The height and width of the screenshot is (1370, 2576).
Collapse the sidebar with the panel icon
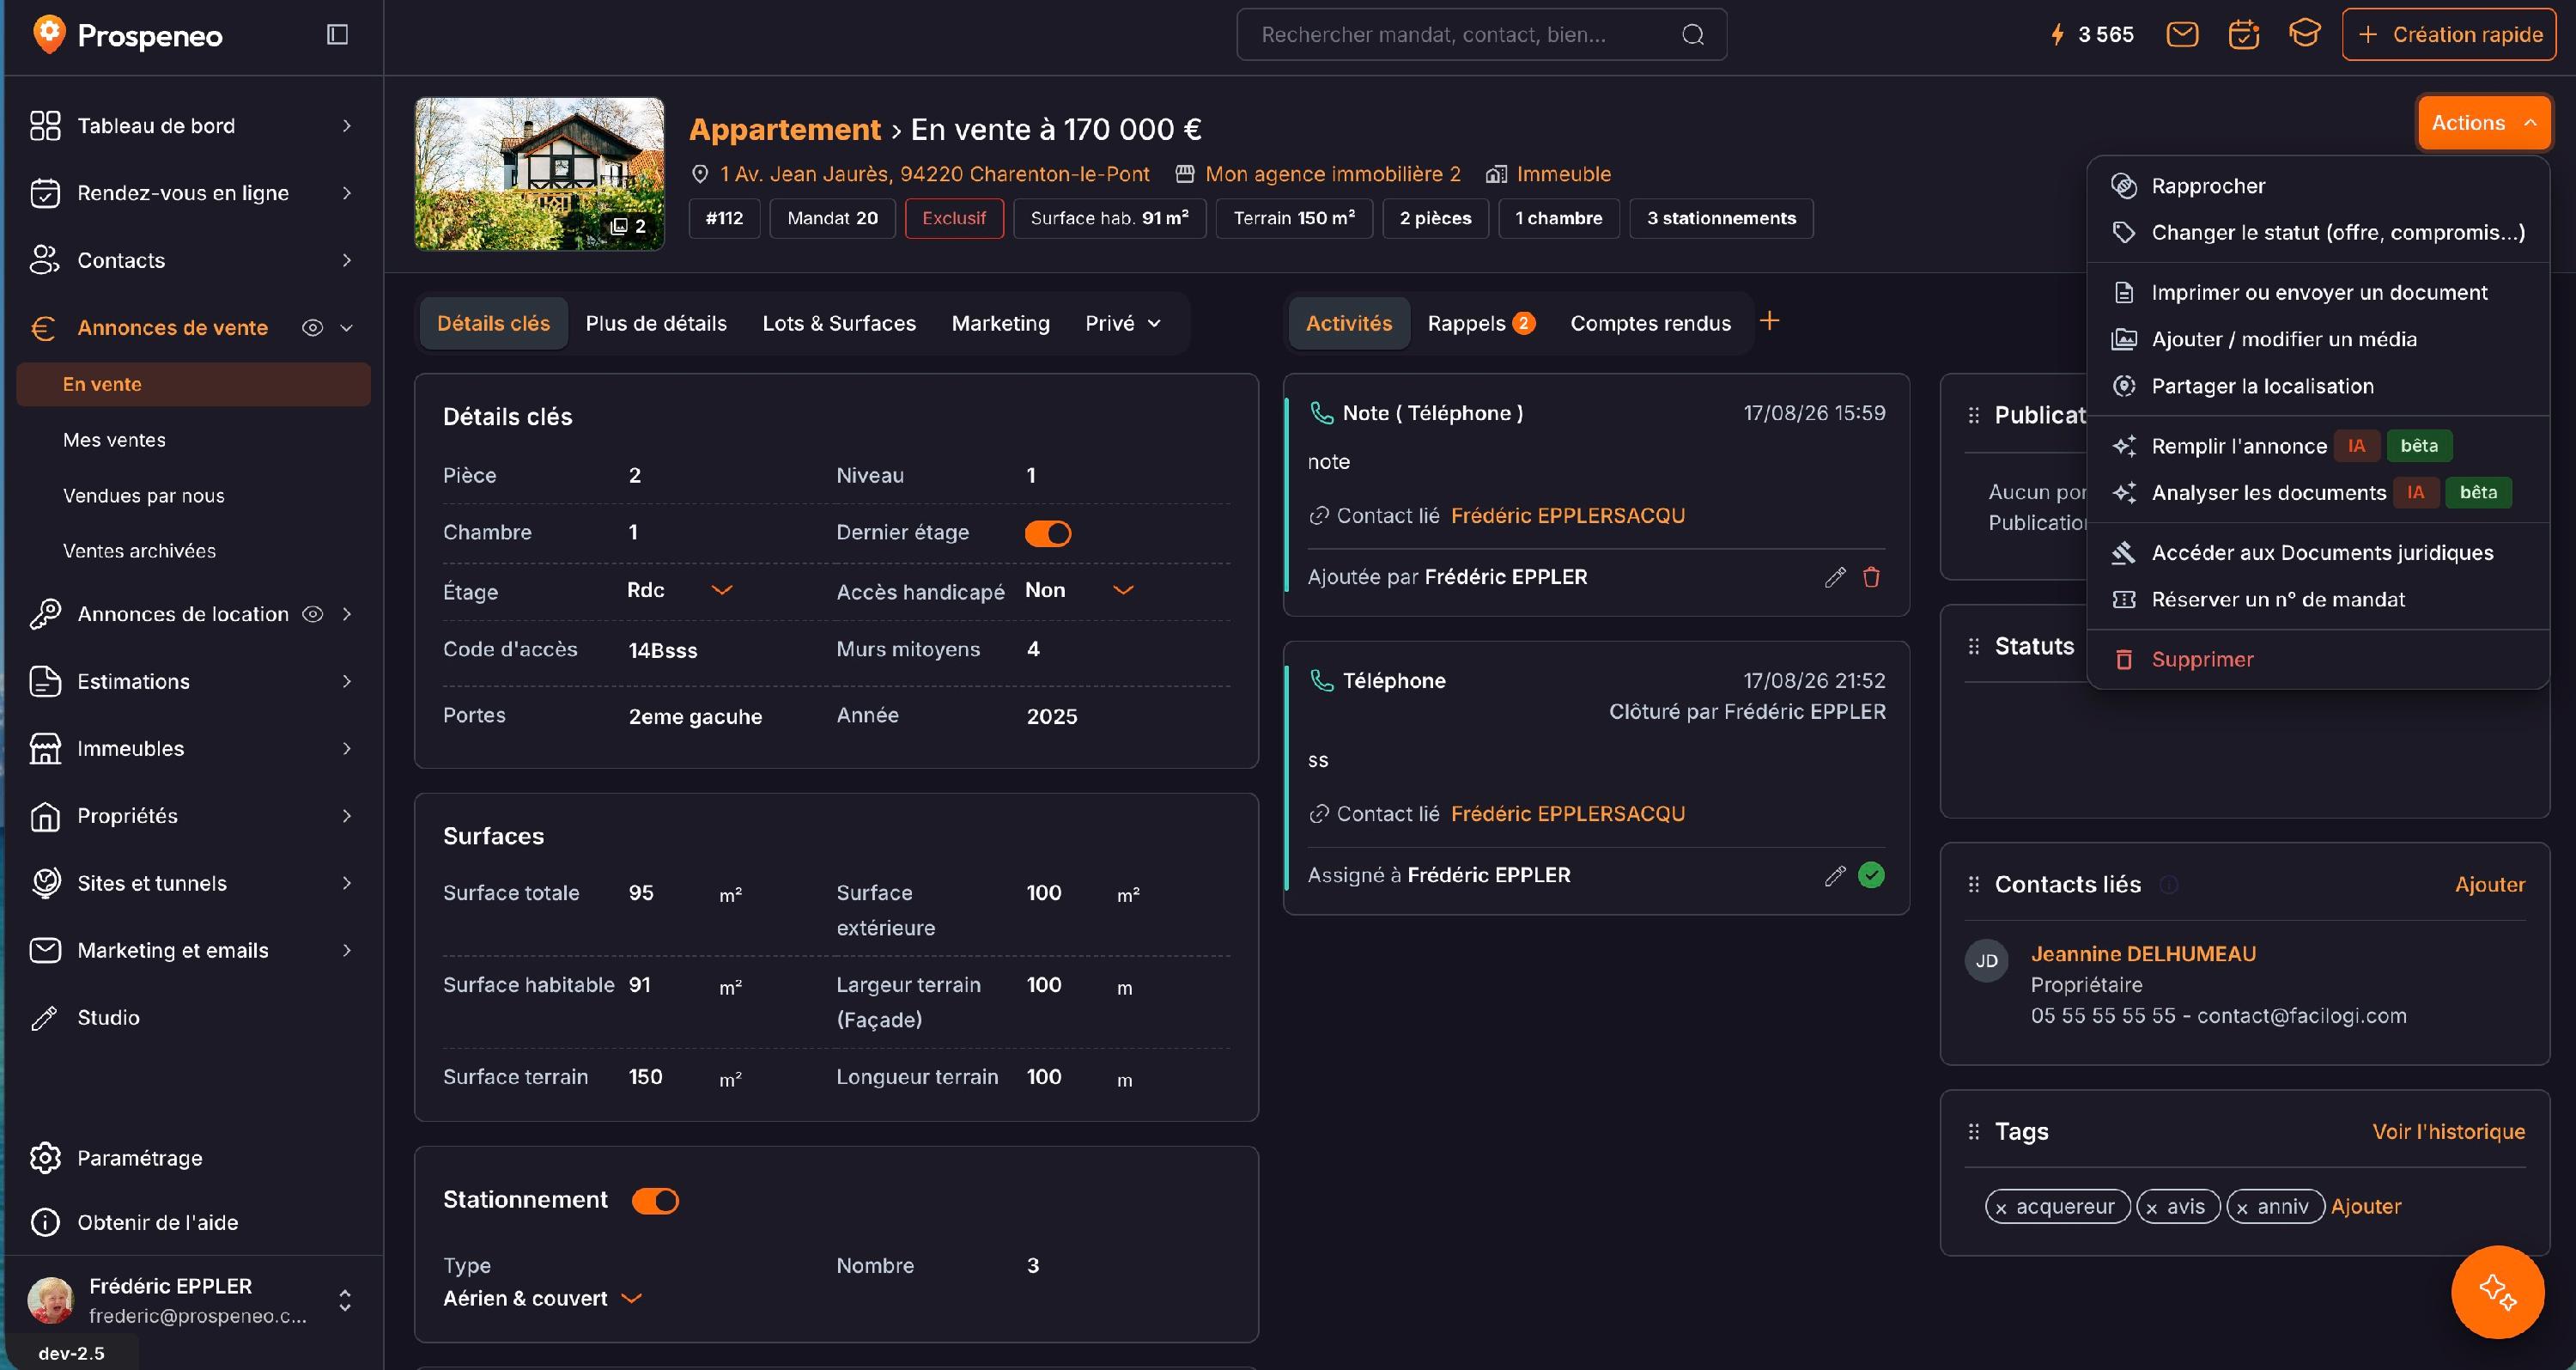(x=337, y=35)
